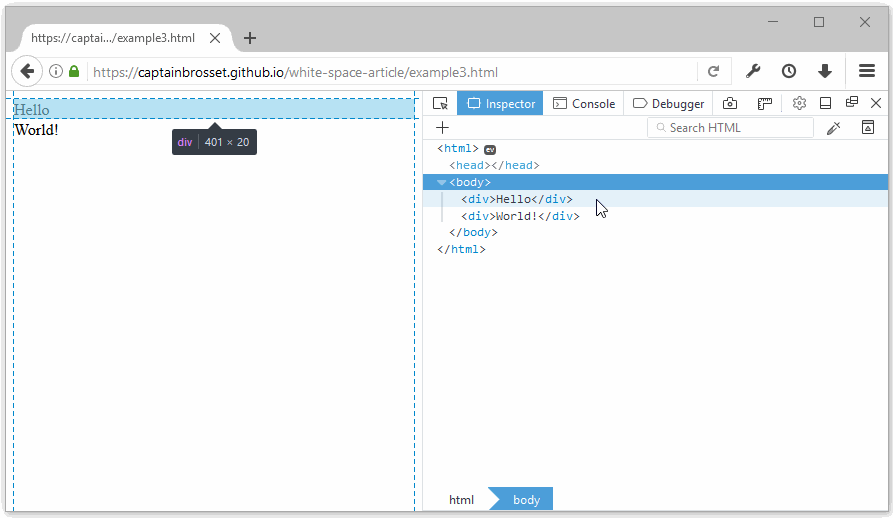This screenshot has width=893, height=518.
Task: Toggle the green padlock site info
Action: [74, 72]
